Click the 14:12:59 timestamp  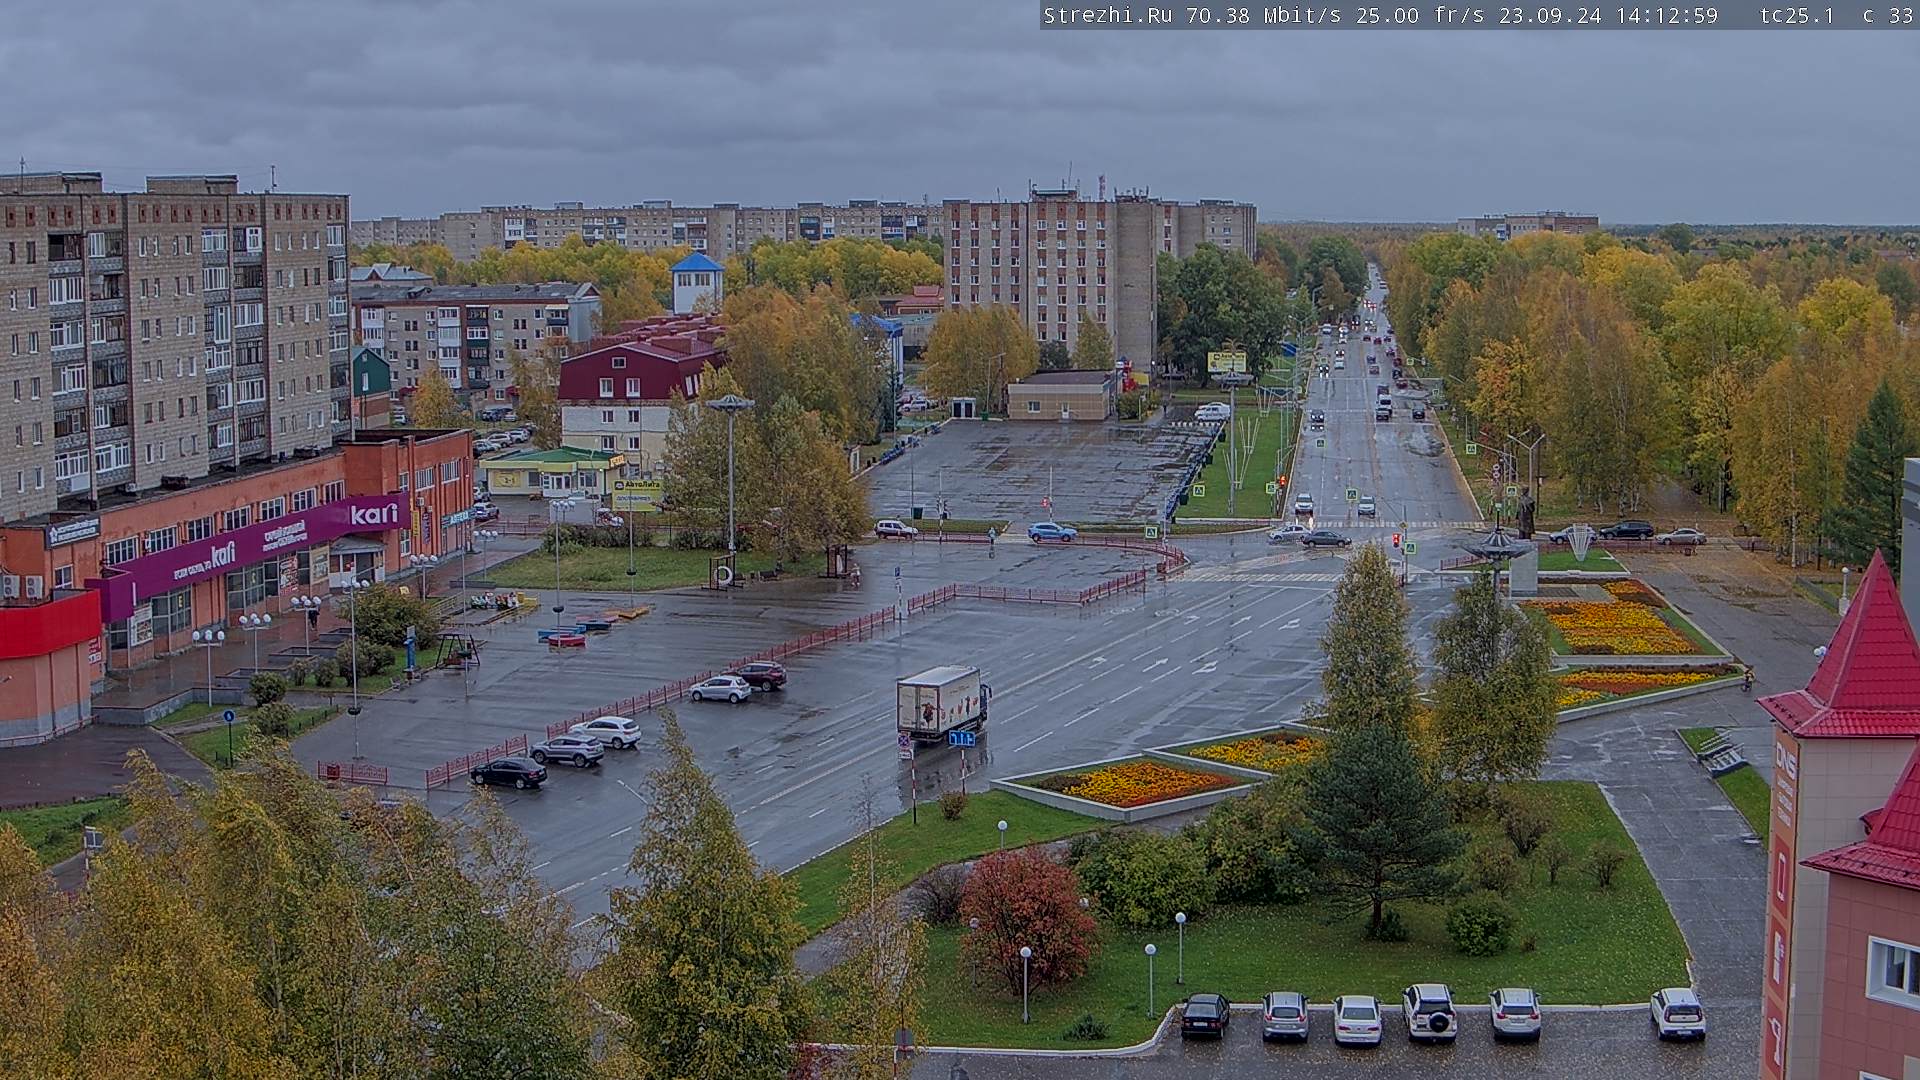[x=1666, y=15]
